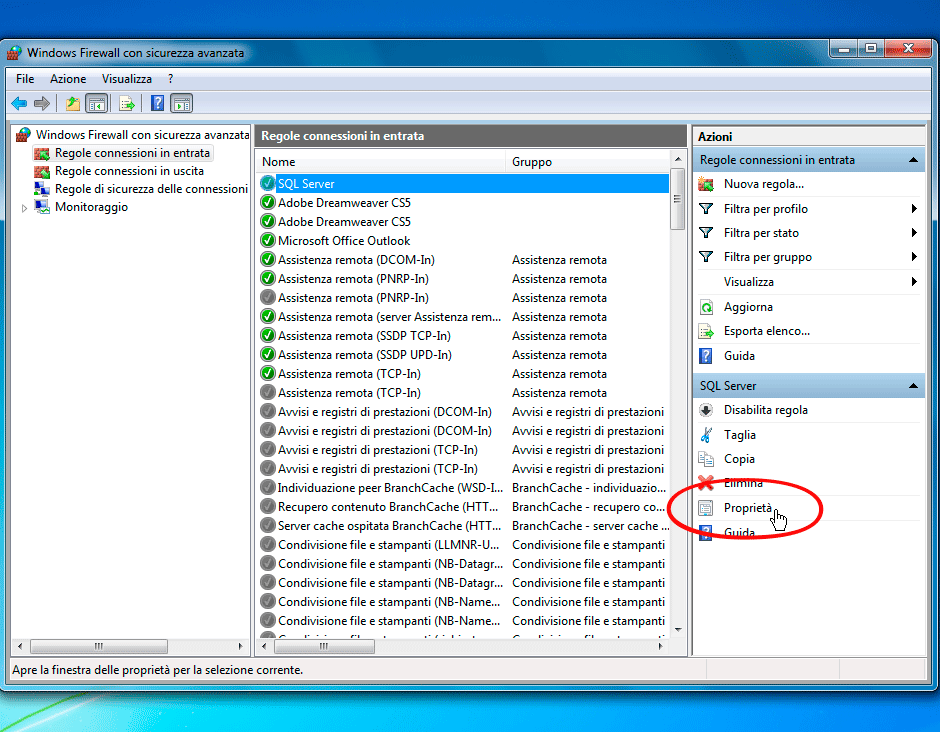Click the tree pane scroll right arrow
This screenshot has height=732, width=940.
click(x=240, y=646)
